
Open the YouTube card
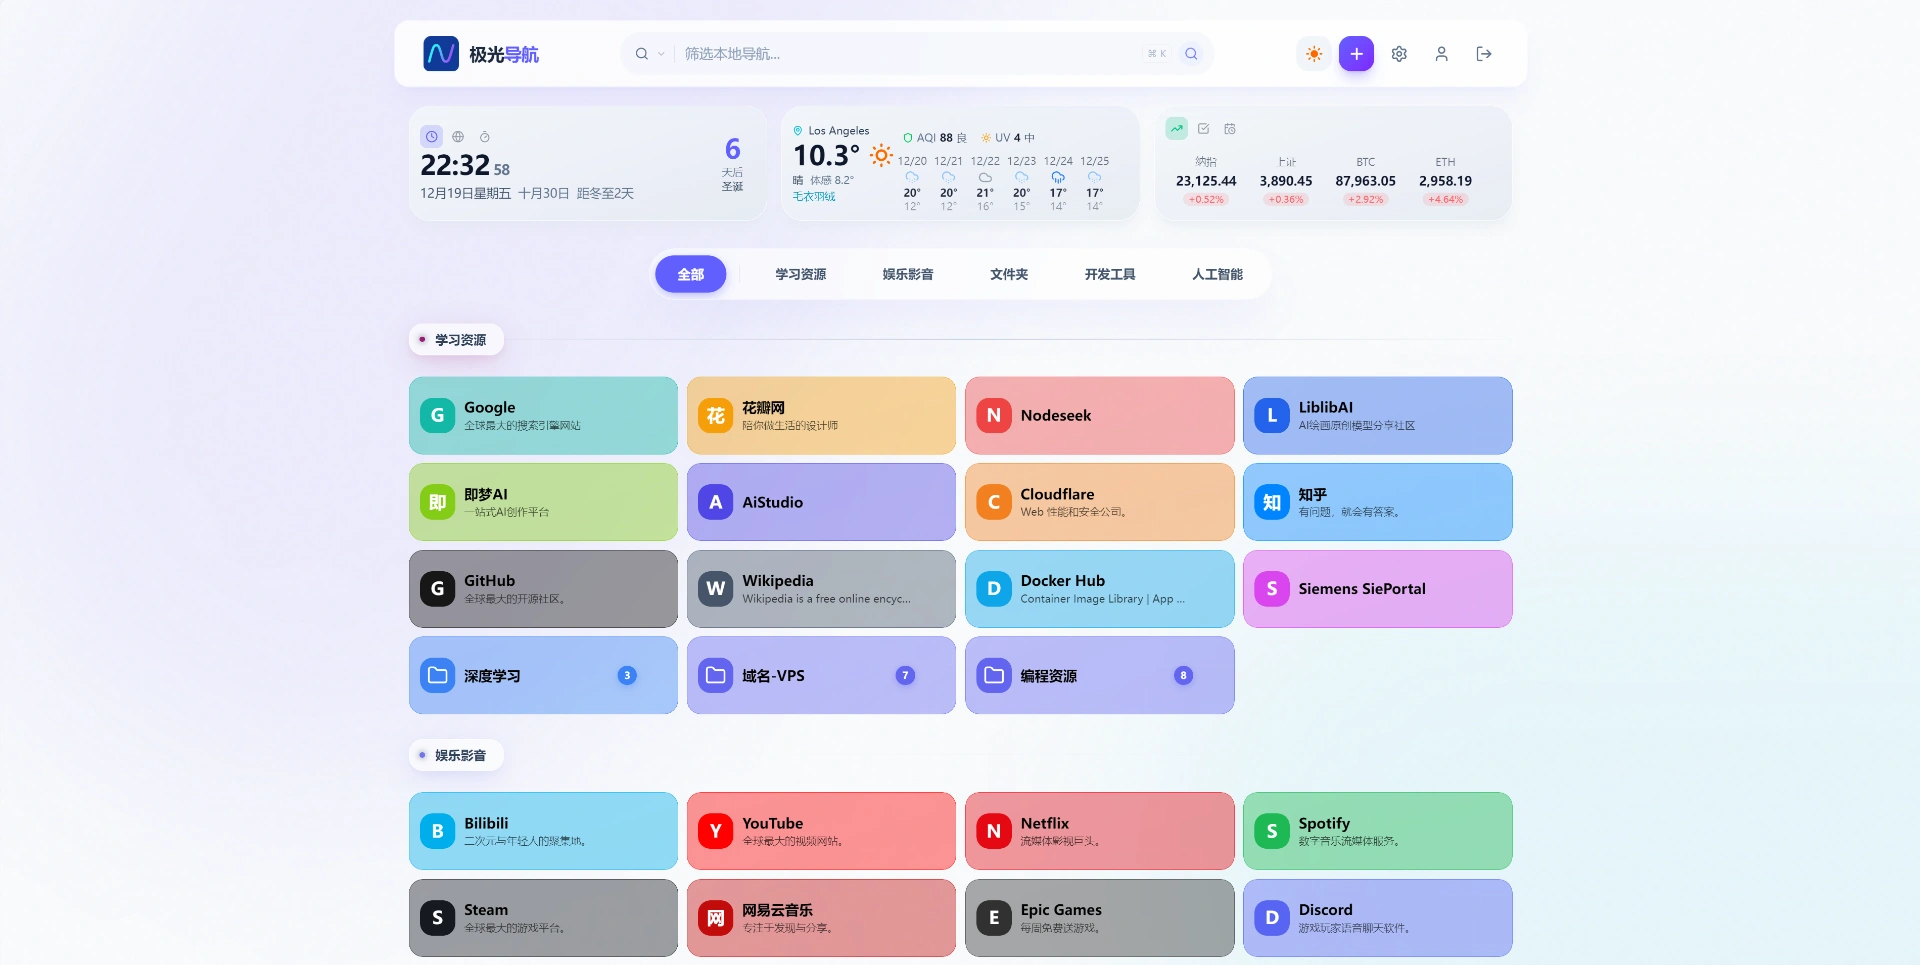click(821, 831)
